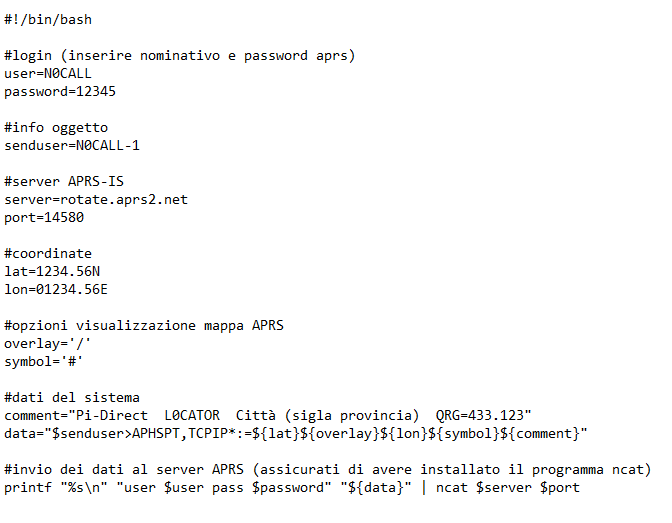Click the printf command line
This screenshot has height=523, width=672.
[292, 487]
